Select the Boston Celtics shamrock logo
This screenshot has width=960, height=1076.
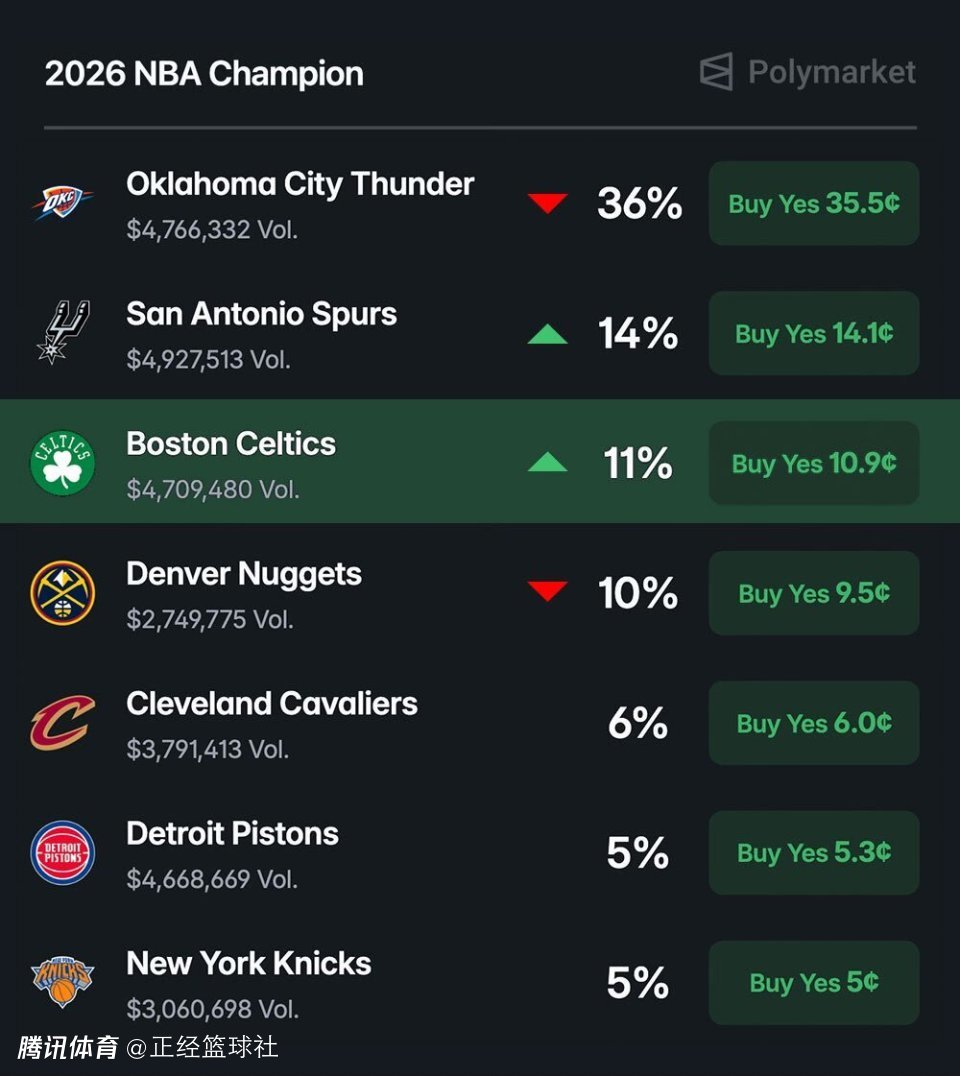pyautogui.click(x=62, y=463)
